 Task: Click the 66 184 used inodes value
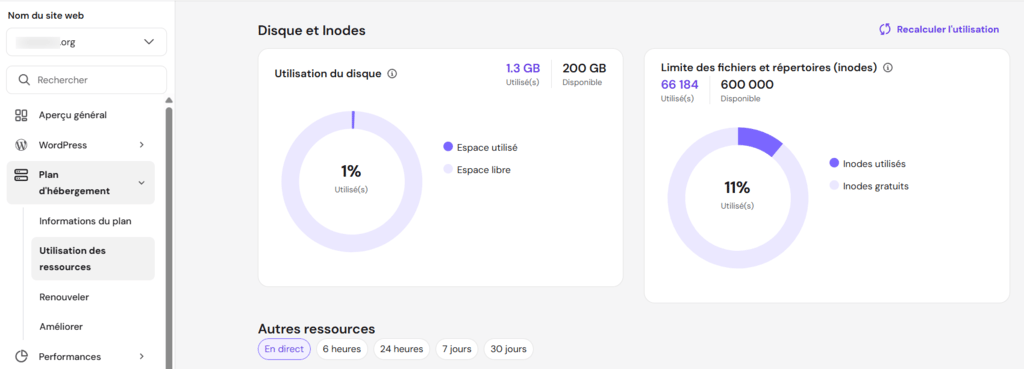point(680,84)
